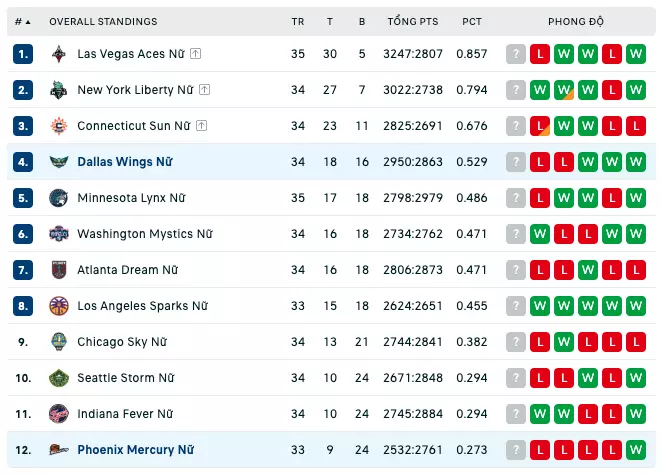
Task: Select the OVERALL STANDINGS header tab
Action: click(103, 22)
